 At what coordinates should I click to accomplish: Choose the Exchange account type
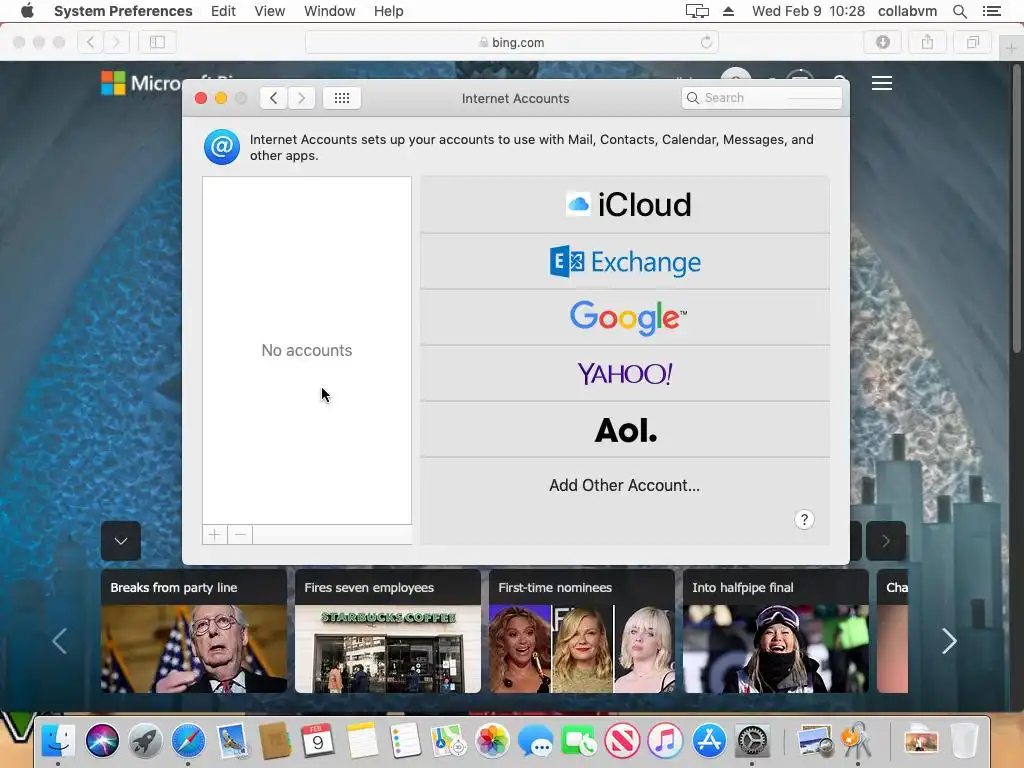pyautogui.click(x=625, y=262)
